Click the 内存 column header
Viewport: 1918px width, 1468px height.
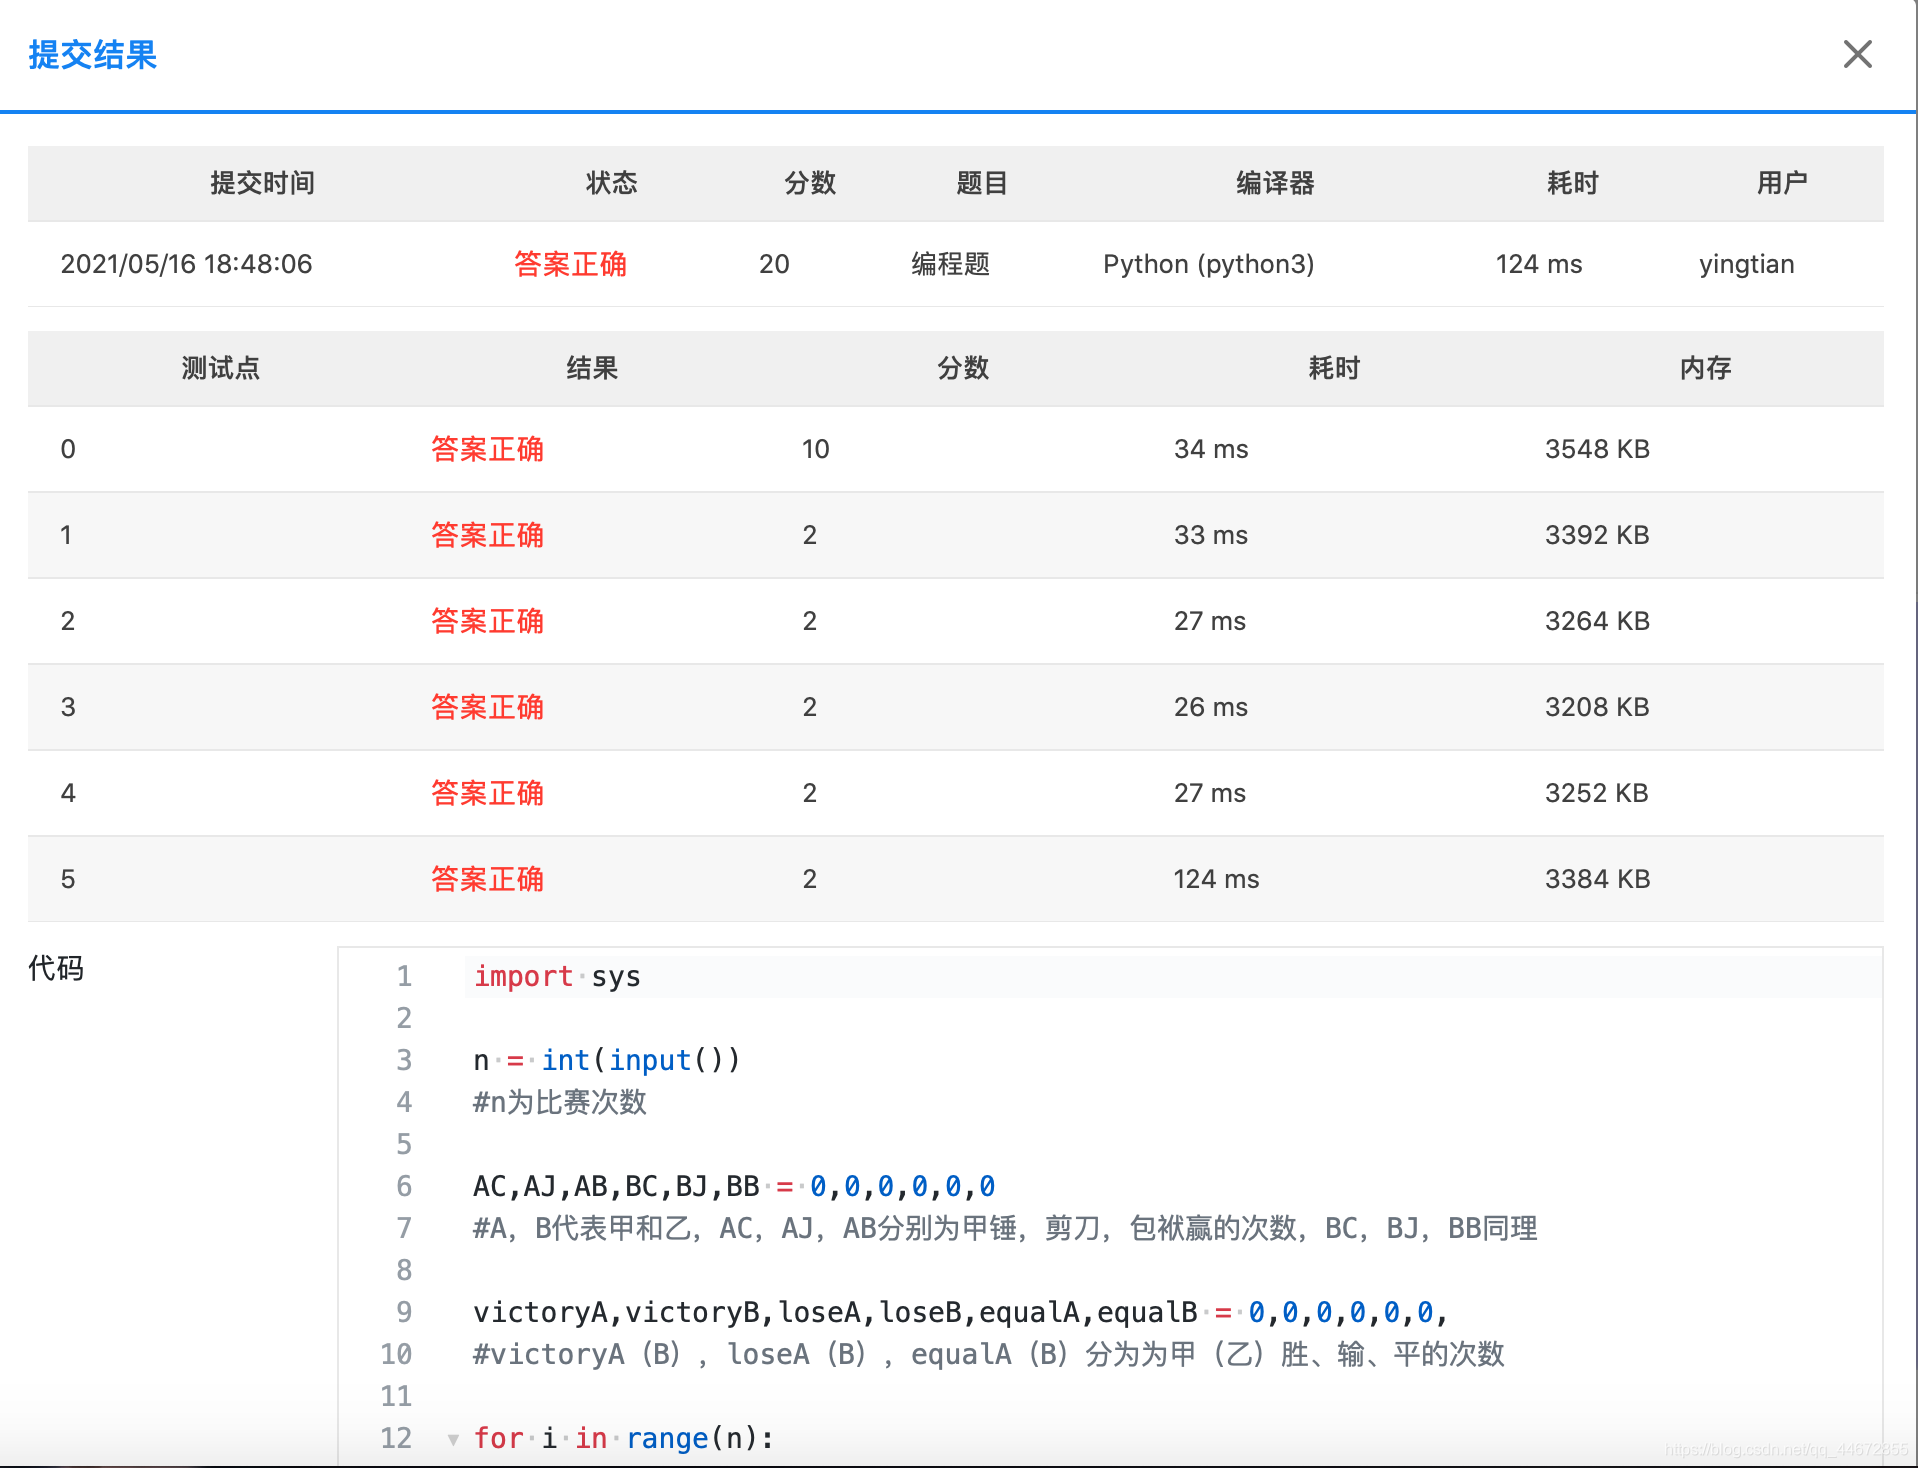click(1704, 368)
